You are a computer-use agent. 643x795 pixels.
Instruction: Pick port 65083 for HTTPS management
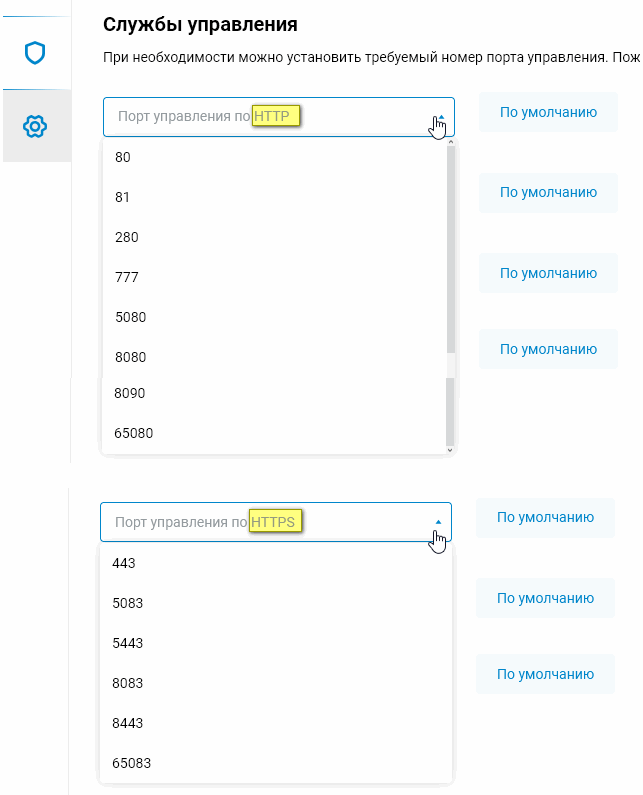coord(276,763)
